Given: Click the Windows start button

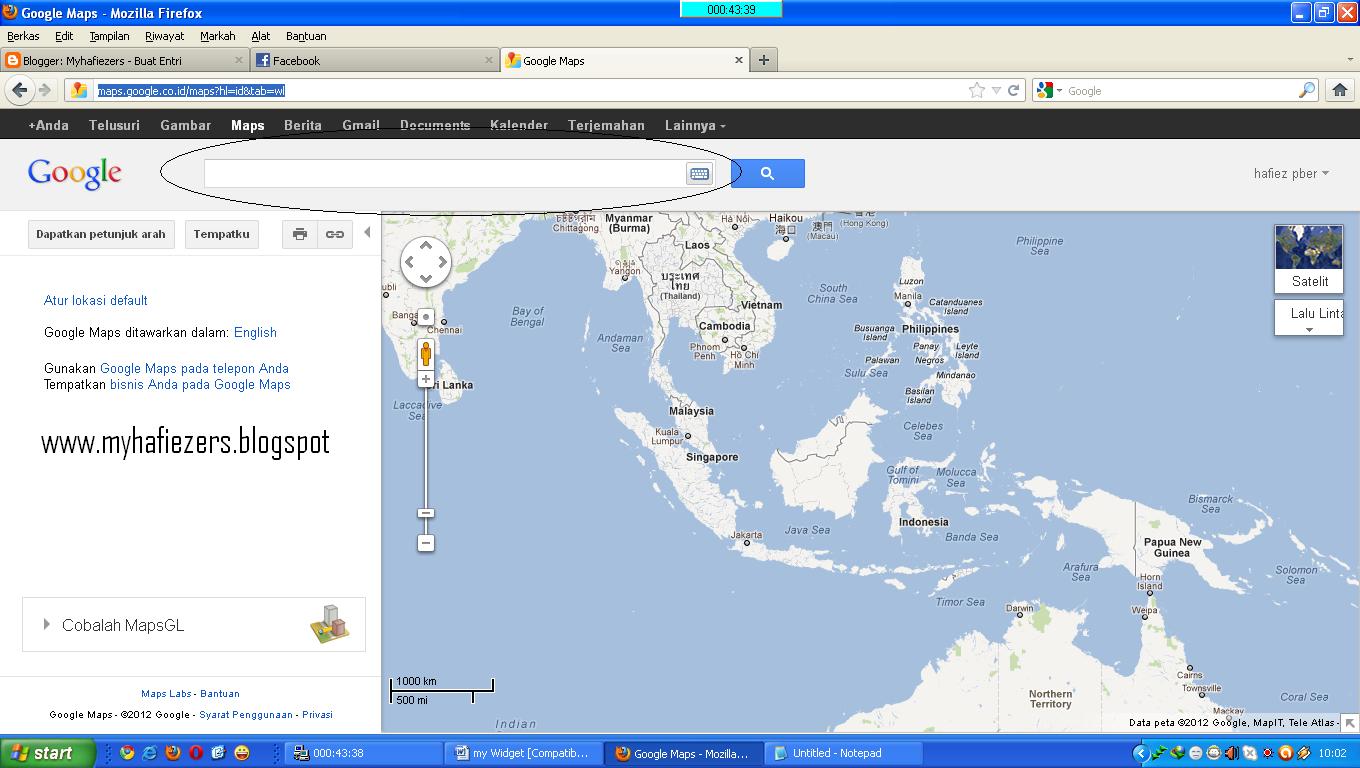Looking at the screenshot, I should tap(48, 753).
